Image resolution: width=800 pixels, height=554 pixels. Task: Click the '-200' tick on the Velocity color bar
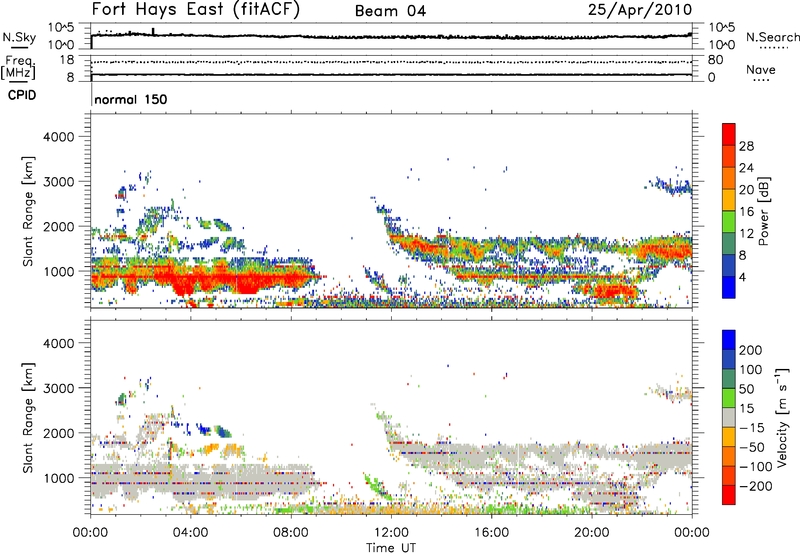click(756, 486)
